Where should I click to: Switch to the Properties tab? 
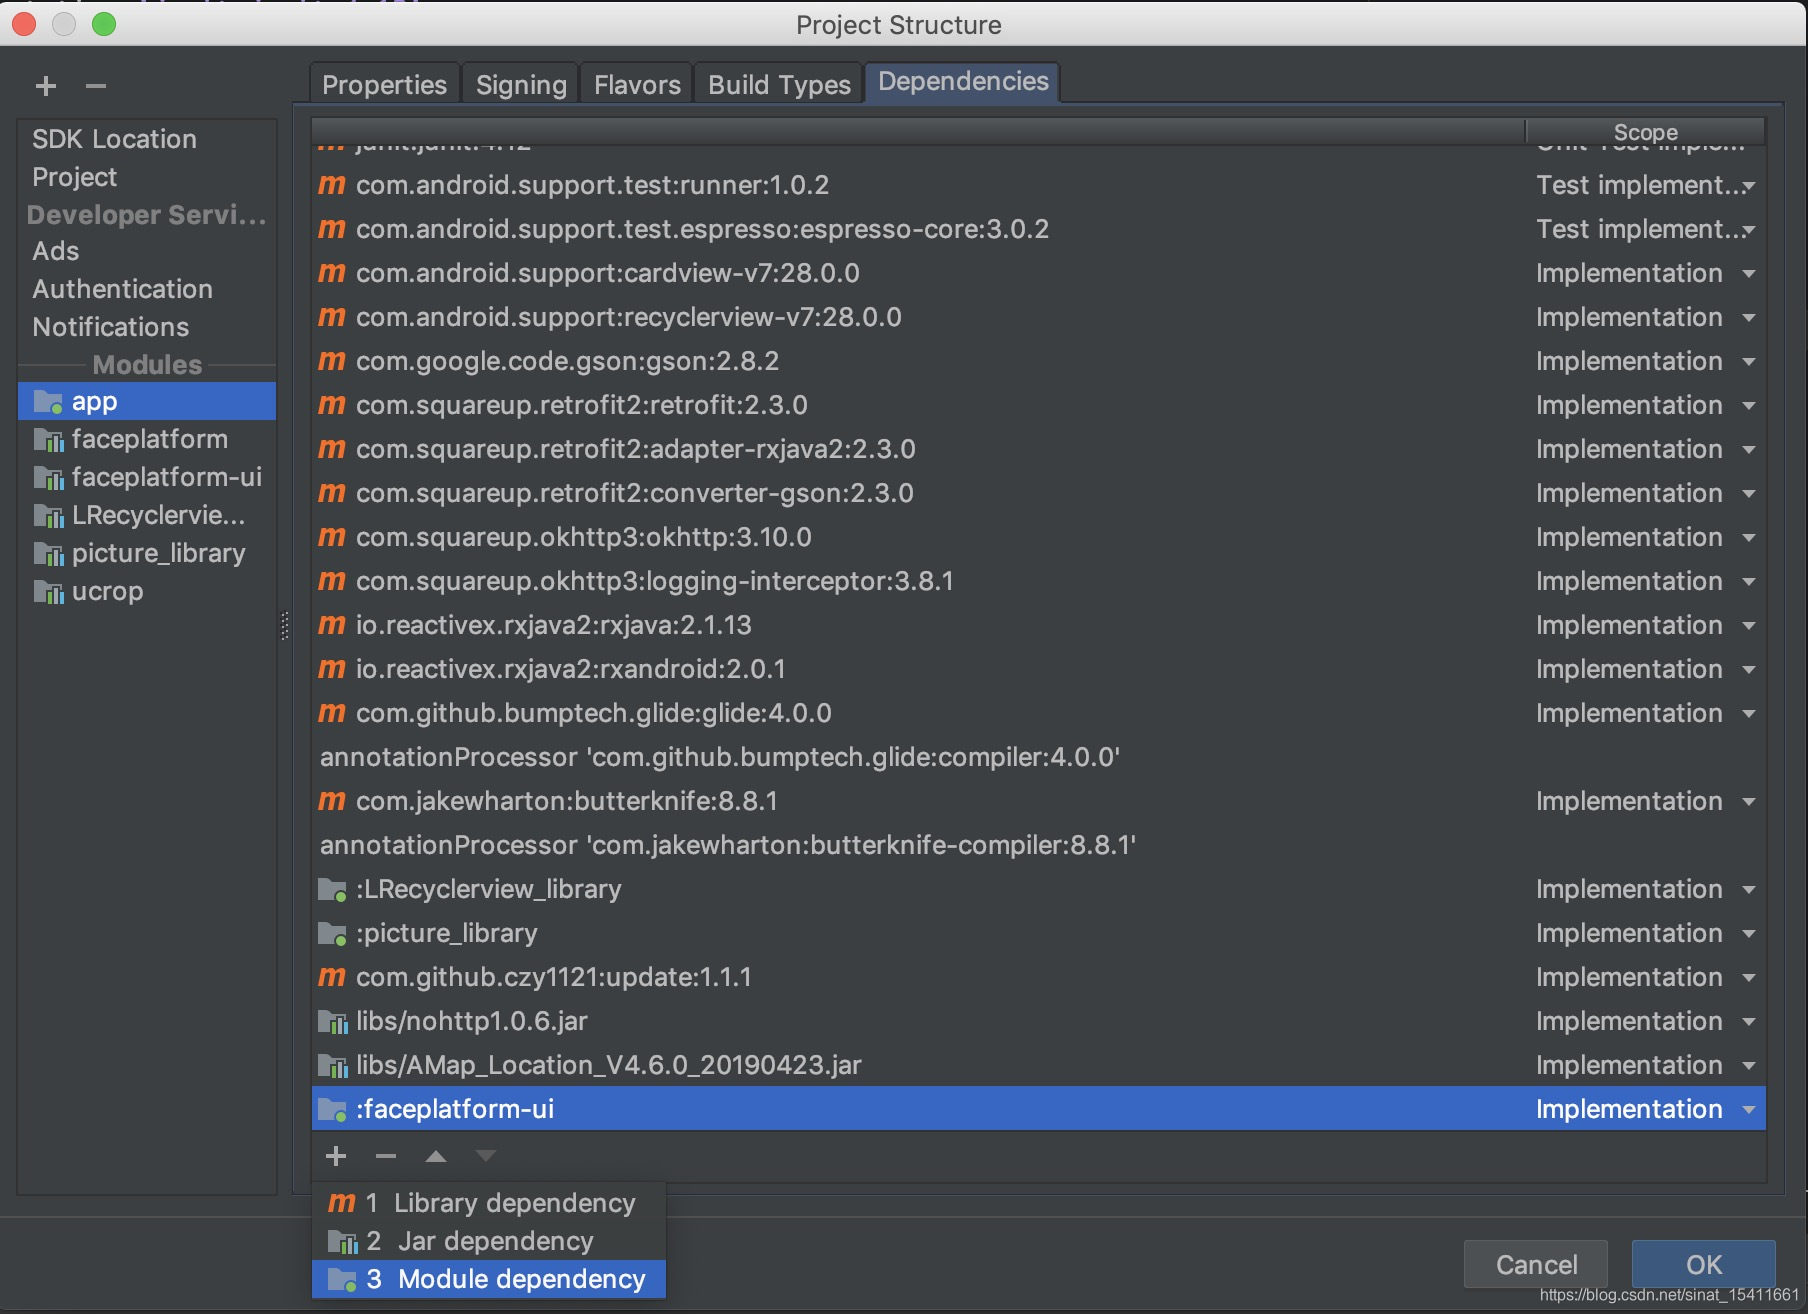pos(384,84)
